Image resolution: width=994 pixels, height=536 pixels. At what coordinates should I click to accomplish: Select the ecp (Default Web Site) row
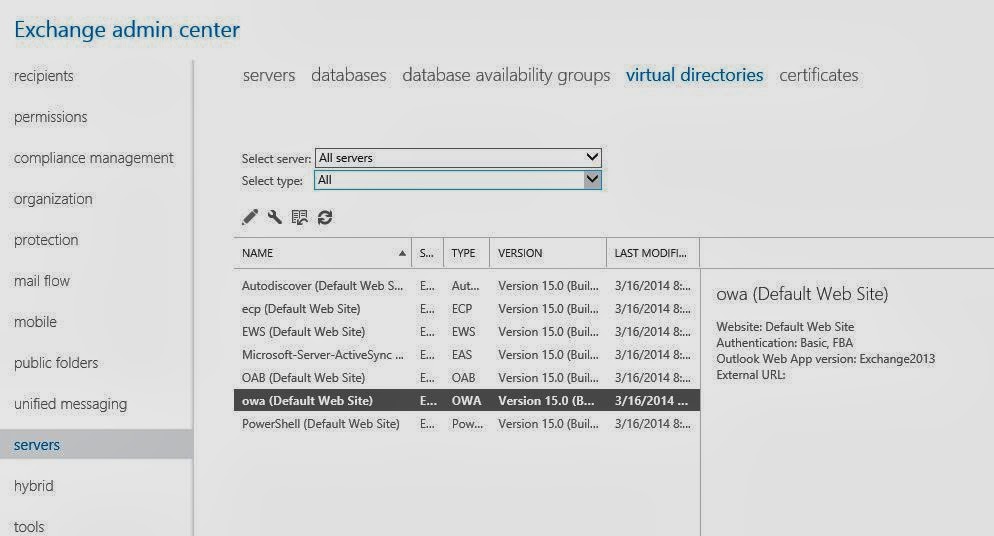click(301, 309)
